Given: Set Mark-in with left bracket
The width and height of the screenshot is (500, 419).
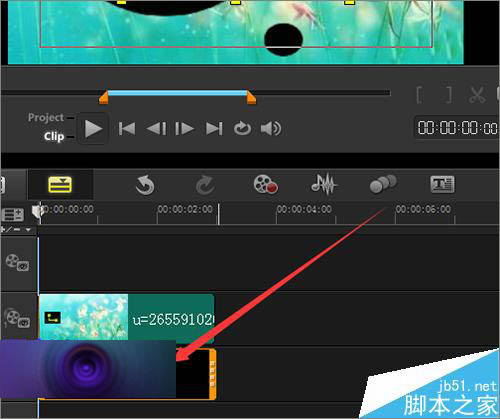Looking at the screenshot, I should coord(420,95).
